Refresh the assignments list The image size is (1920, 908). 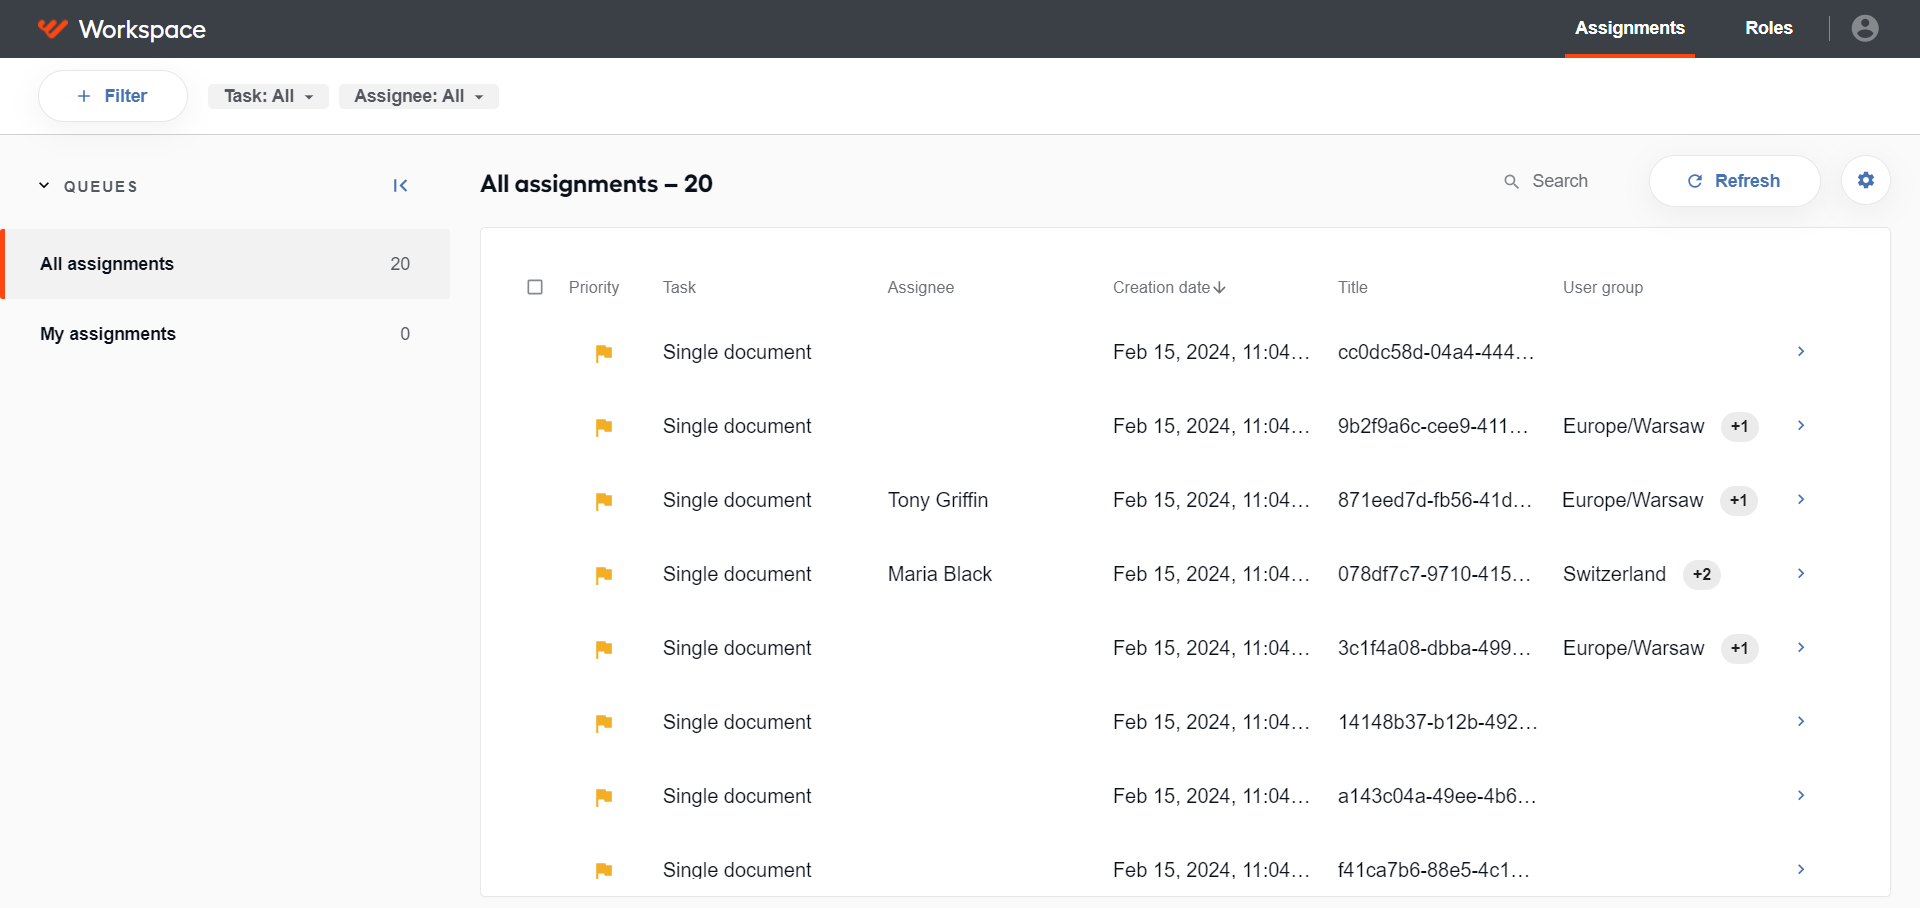pos(1734,181)
